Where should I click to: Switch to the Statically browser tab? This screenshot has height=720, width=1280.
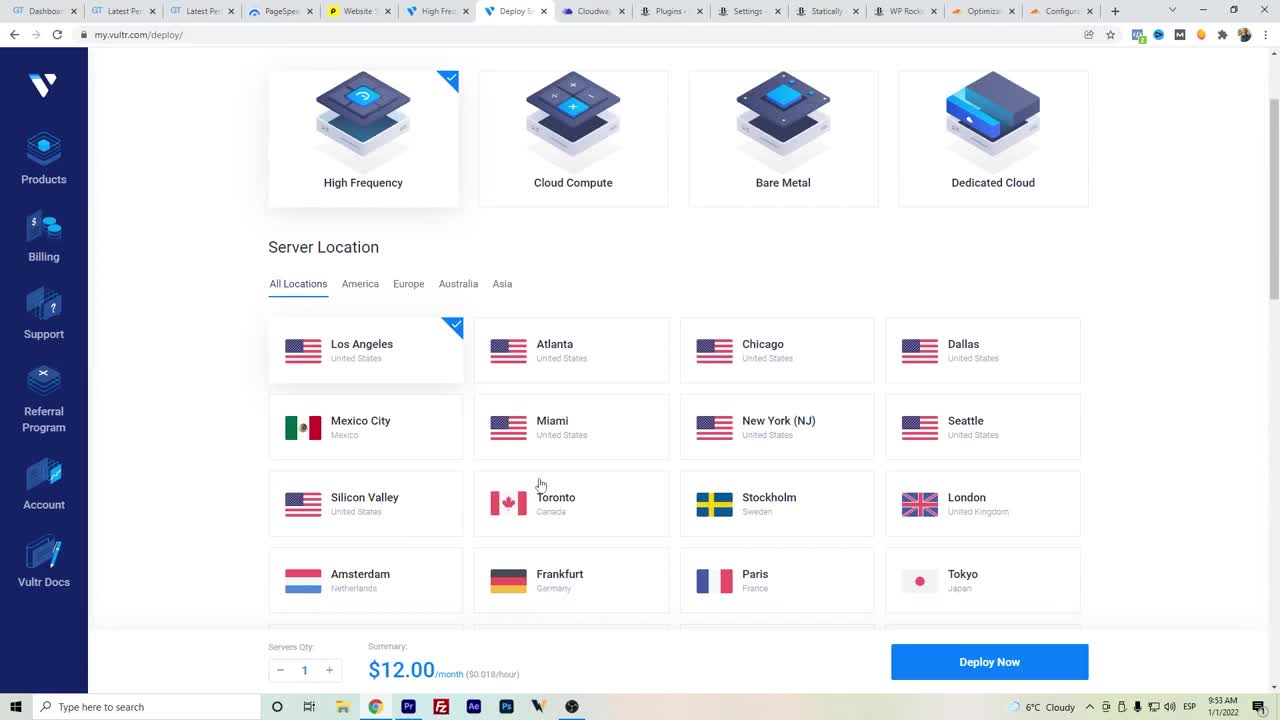[x=827, y=11]
